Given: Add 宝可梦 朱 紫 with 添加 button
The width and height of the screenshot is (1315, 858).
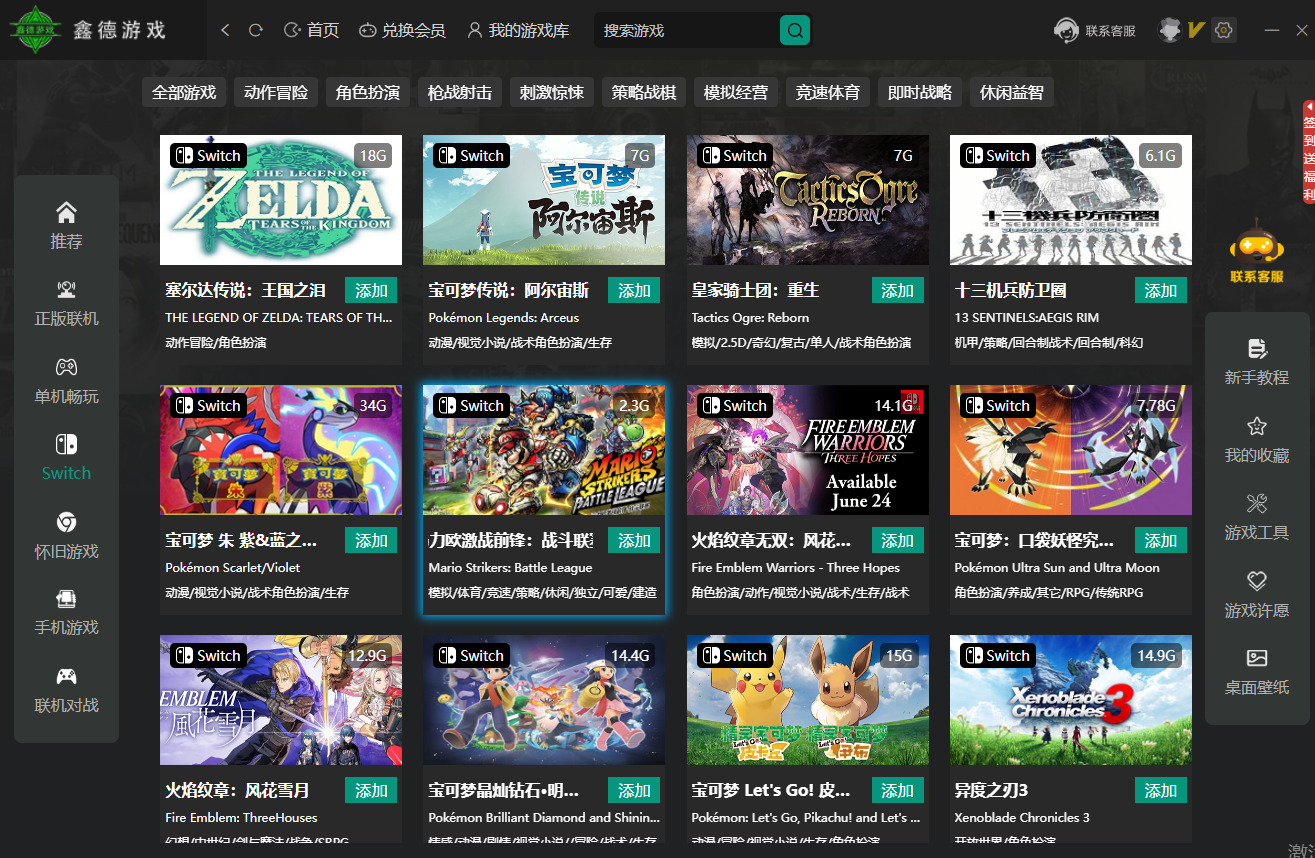Looking at the screenshot, I should point(371,541).
